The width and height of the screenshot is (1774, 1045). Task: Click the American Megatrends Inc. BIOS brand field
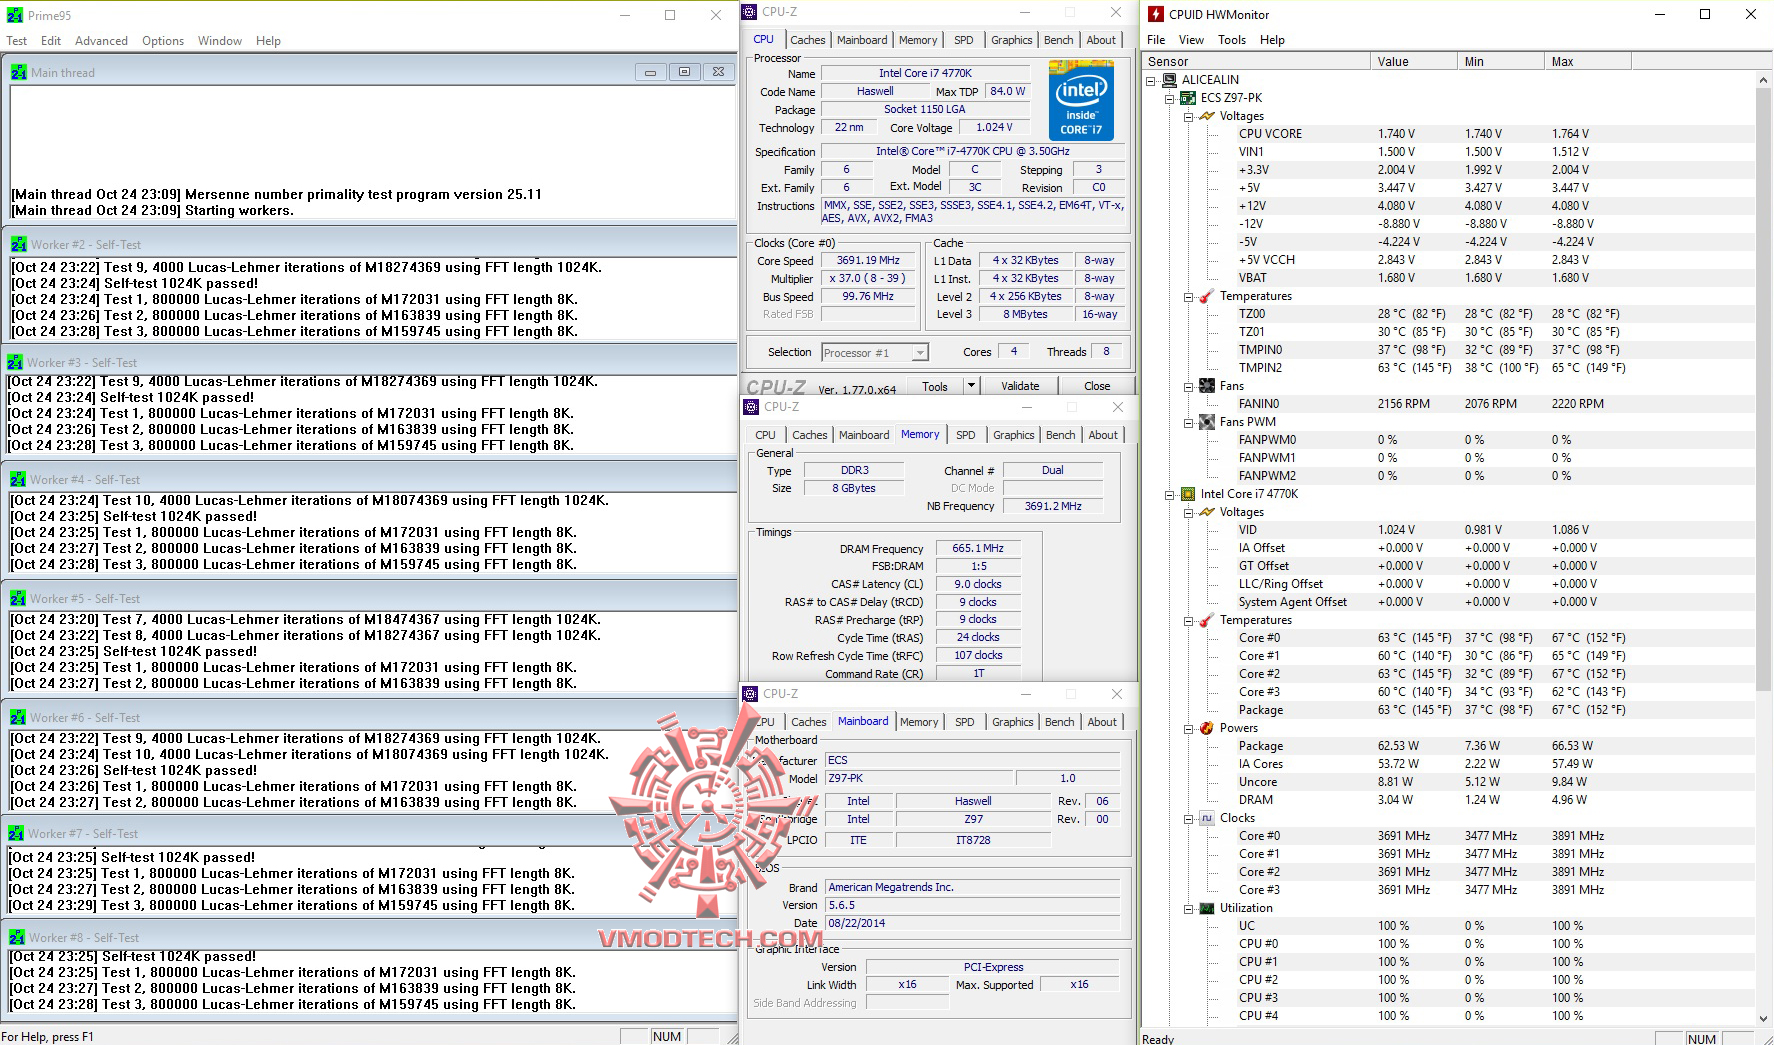(x=973, y=887)
